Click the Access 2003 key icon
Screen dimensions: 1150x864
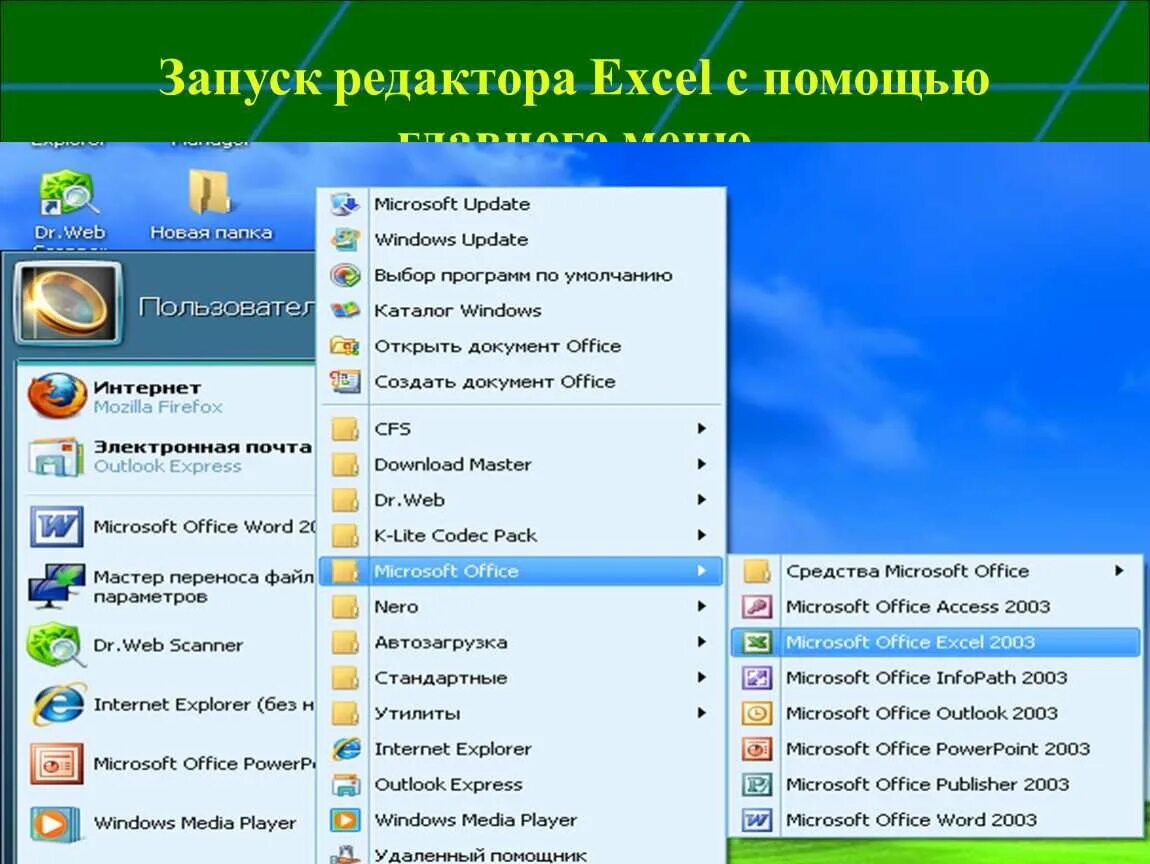coord(756,607)
